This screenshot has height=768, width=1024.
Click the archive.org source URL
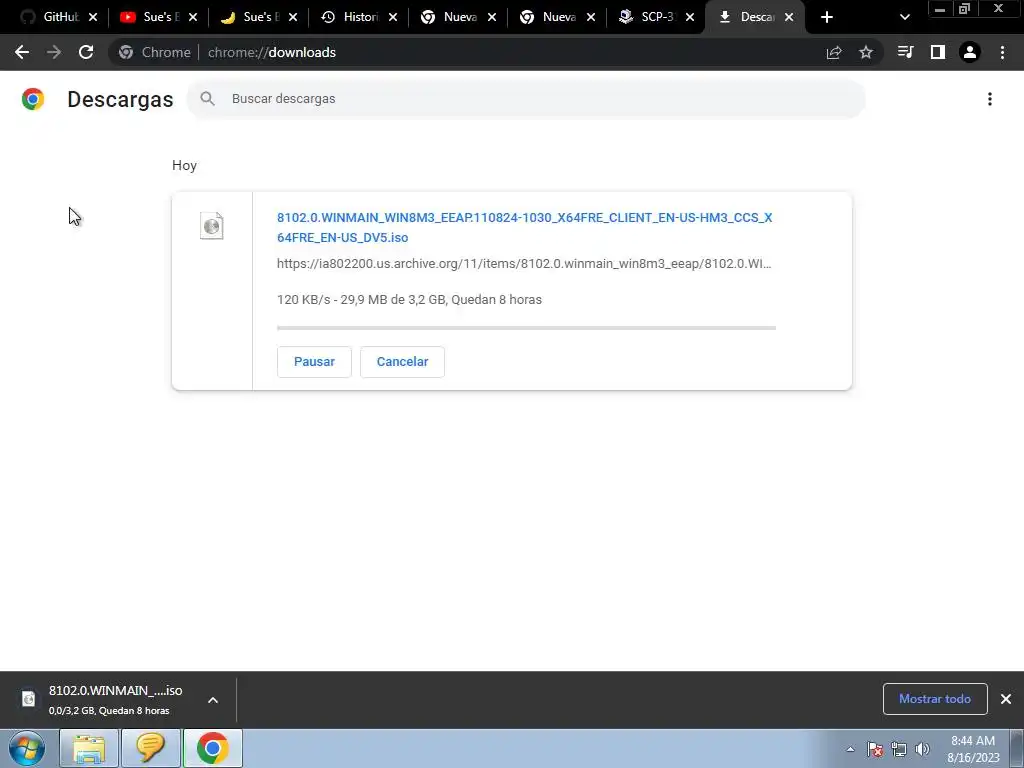[x=524, y=264]
